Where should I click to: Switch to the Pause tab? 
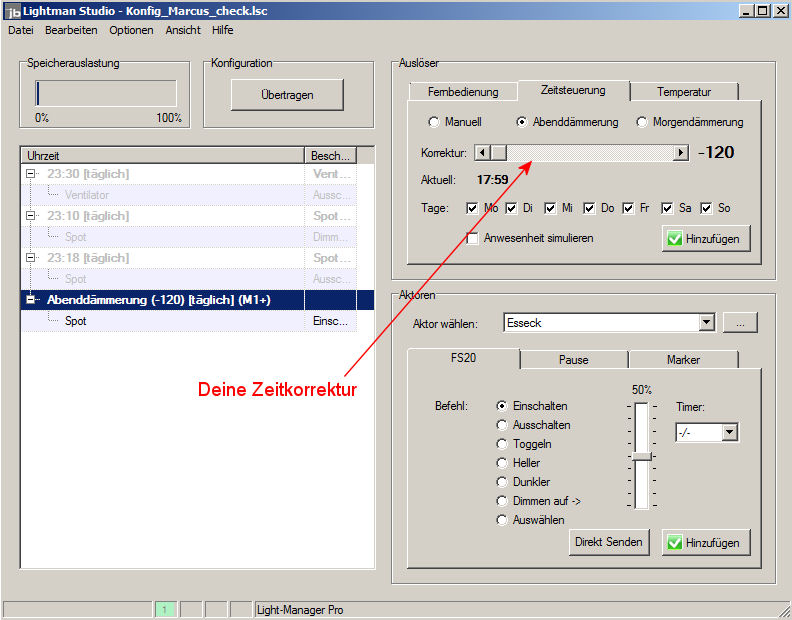[x=574, y=360]
